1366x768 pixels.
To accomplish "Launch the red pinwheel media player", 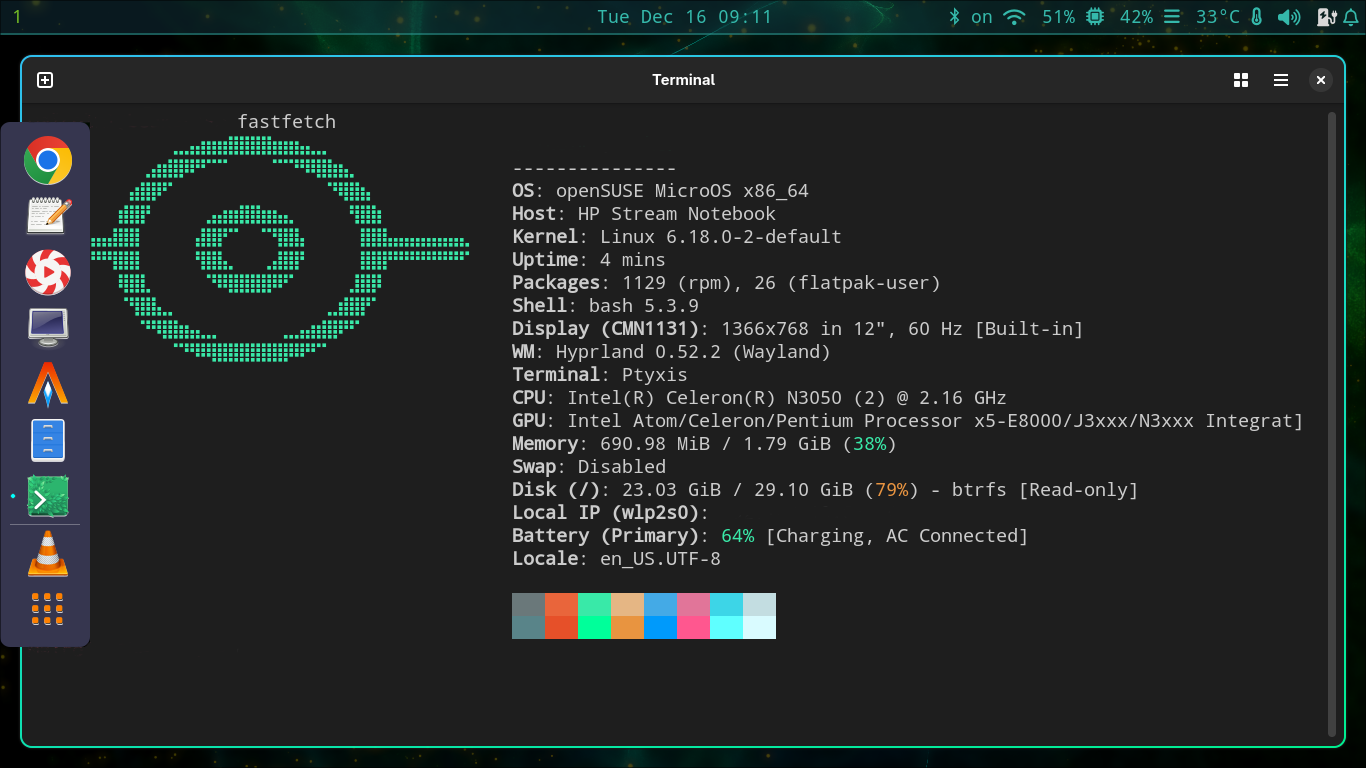I will tap(48, 272).
